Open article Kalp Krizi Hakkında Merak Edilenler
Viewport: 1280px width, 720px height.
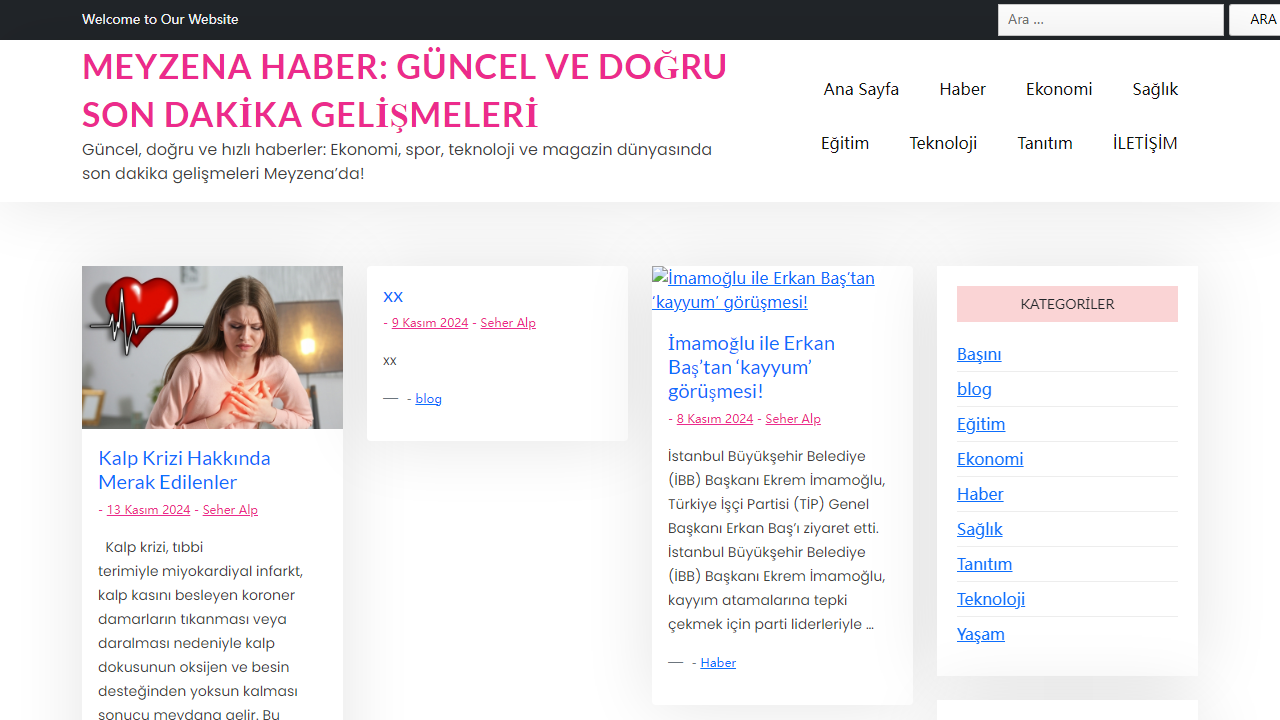tap(184, 470)
